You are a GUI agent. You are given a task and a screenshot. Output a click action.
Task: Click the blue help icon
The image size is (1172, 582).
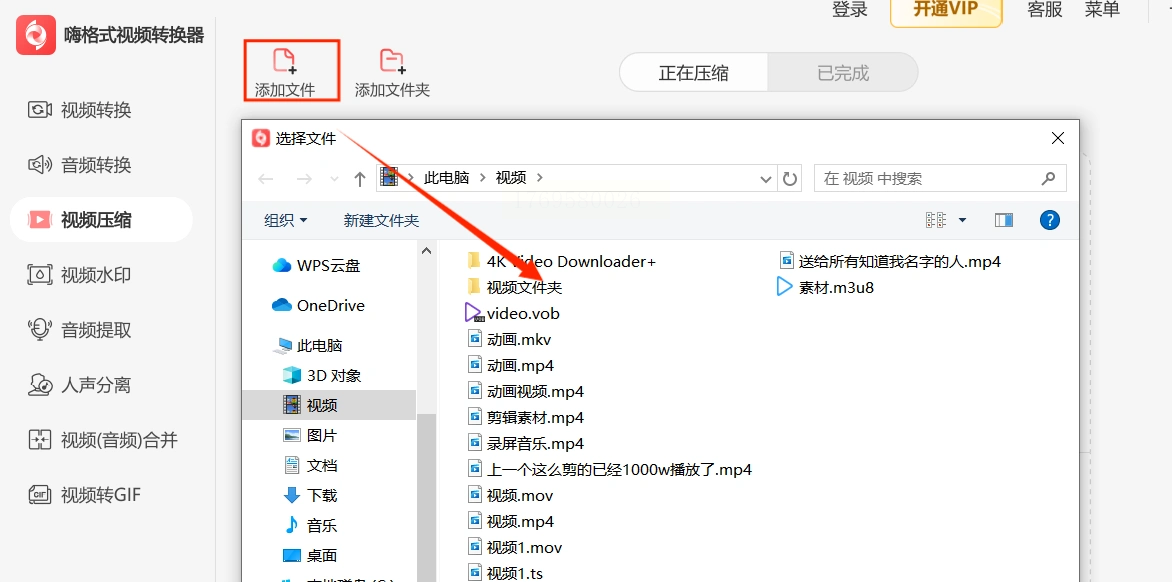1049,220
